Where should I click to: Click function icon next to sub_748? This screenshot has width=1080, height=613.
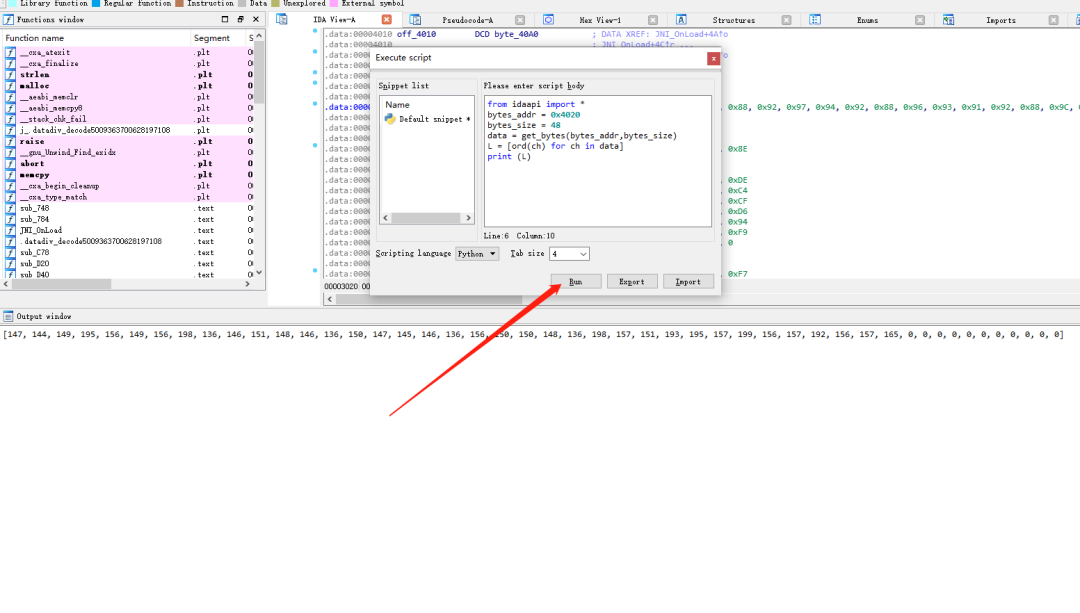10,208
